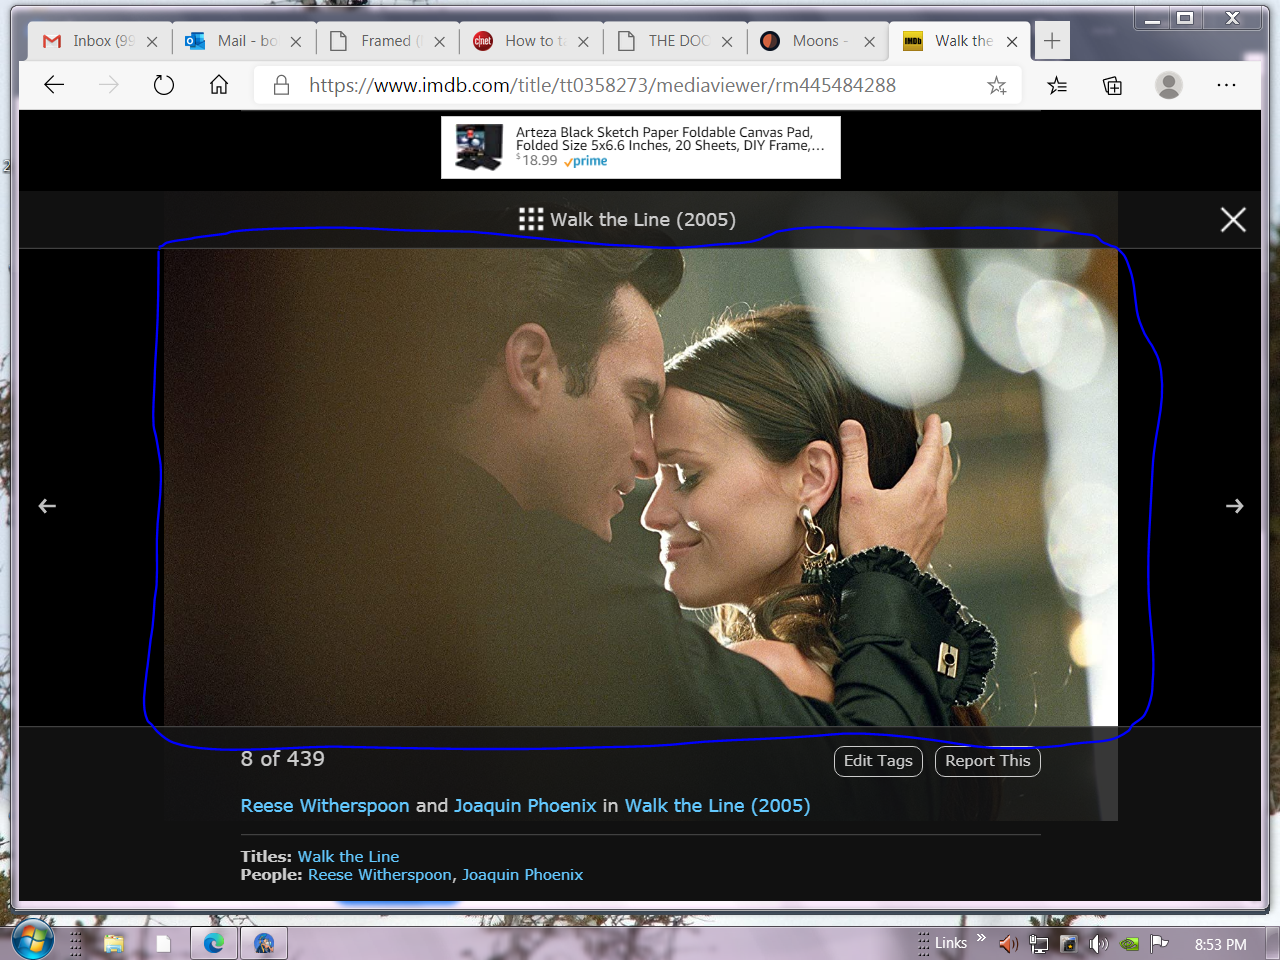
Task: Click the Report This button
Action: 988,761
